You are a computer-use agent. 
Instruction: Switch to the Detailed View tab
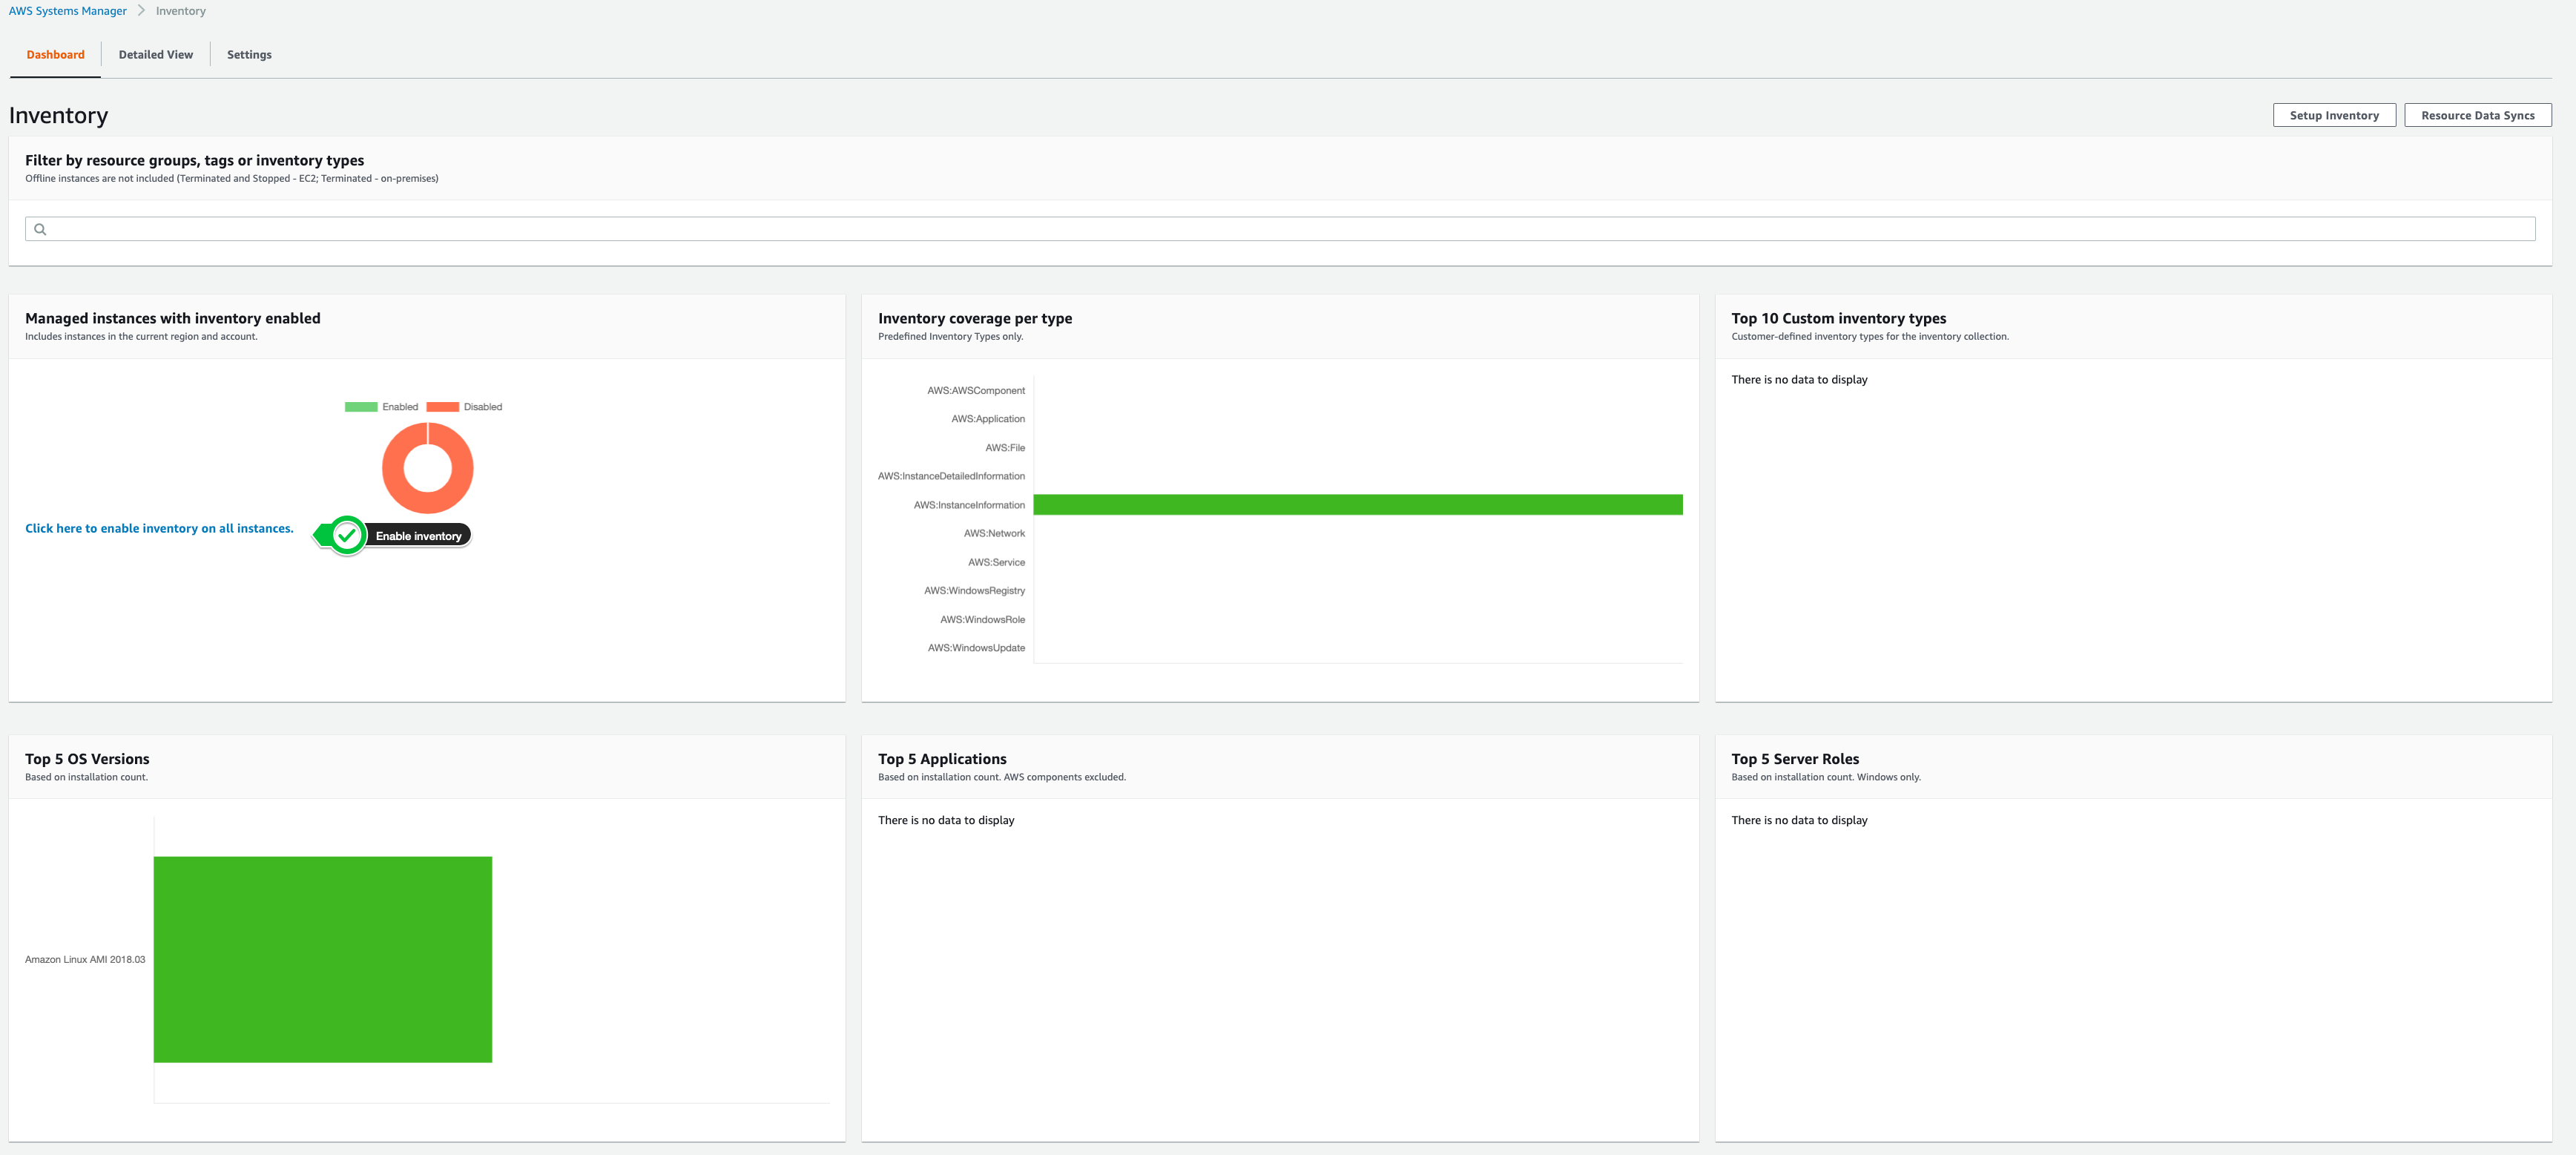tap(156, 55)
